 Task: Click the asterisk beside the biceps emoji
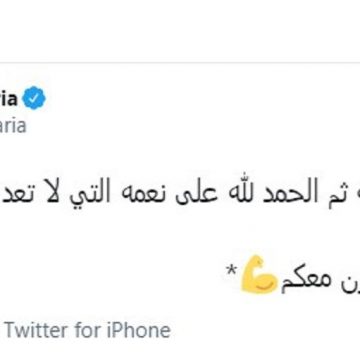(x=230, y=269)
